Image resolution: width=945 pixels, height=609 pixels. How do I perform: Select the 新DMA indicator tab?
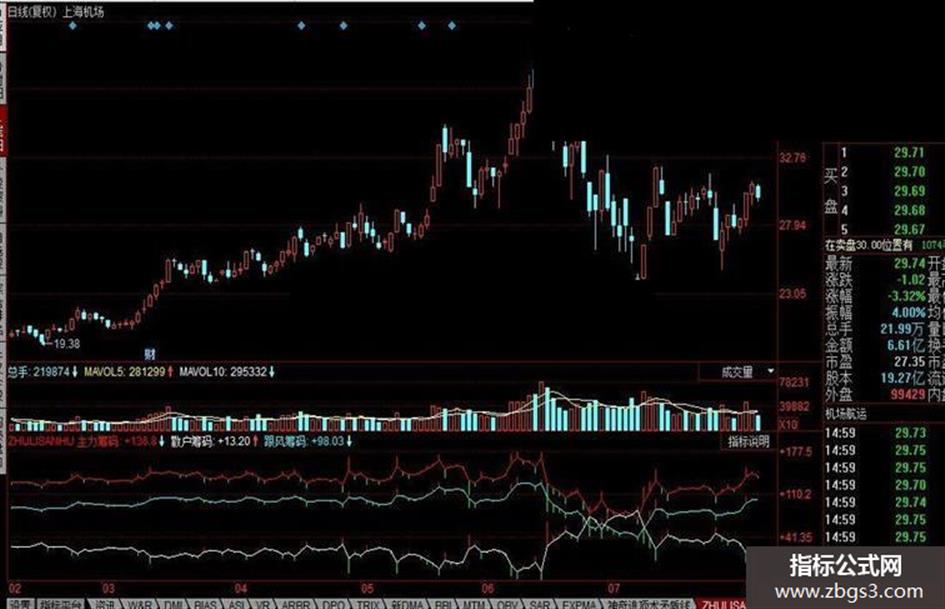407,604
